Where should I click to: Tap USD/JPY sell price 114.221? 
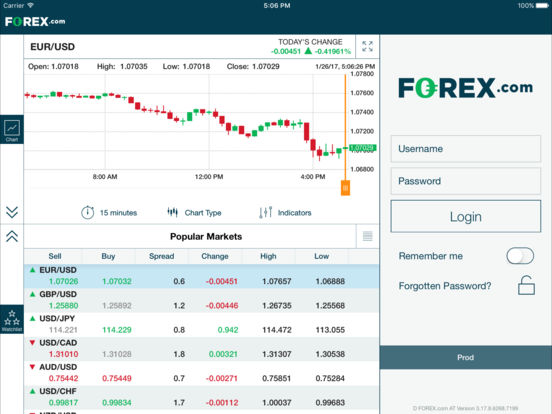pyautogui.click(x=63, y=330)
